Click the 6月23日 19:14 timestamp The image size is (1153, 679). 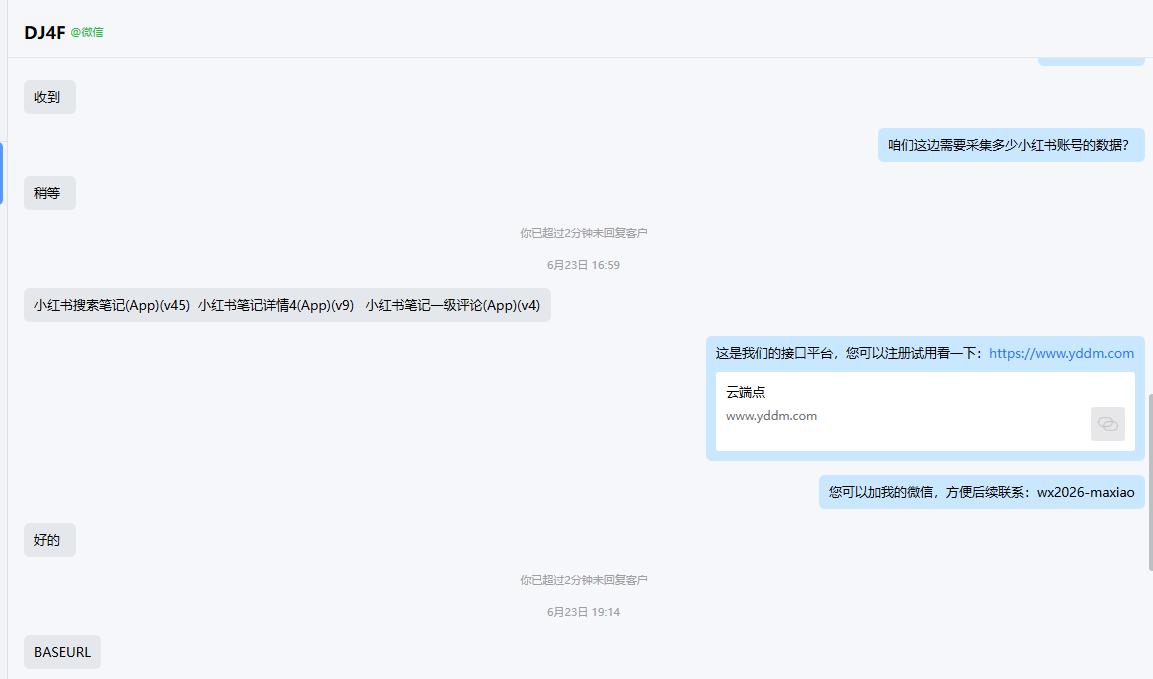(583, 612)
